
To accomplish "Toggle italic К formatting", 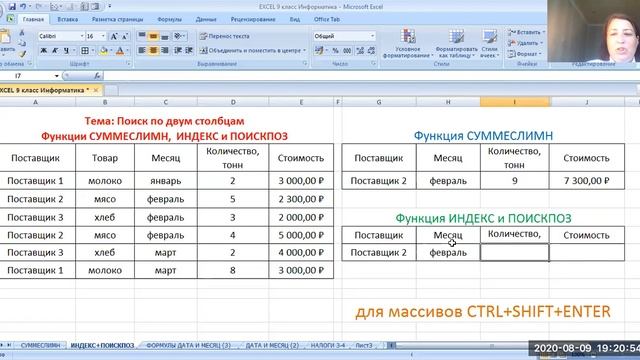I will [55, 51].
